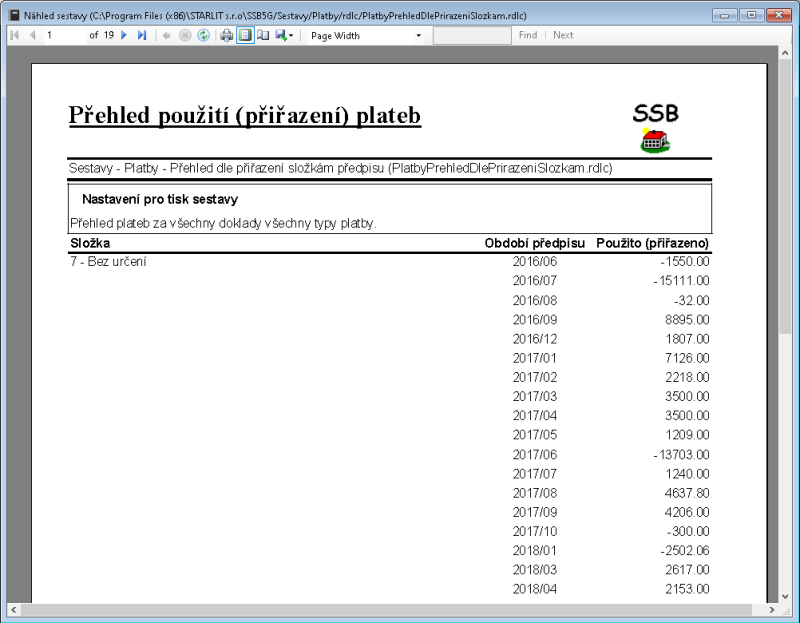This screenshot has width=800, height=623.
Task: Select the Print icon
Action: [x=226, y=35]
